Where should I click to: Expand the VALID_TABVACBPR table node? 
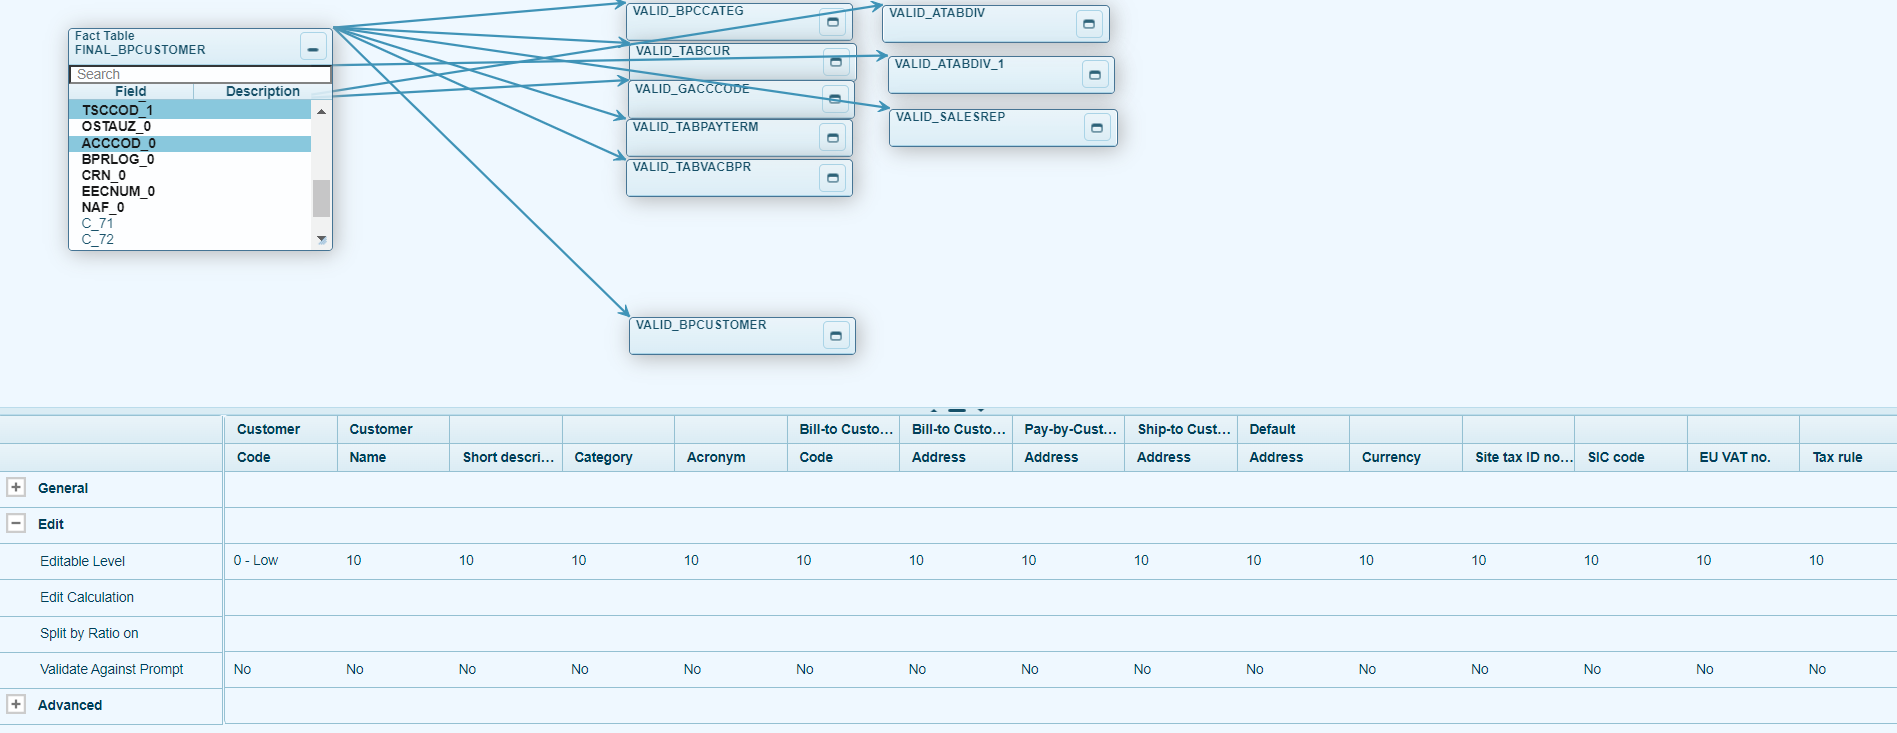coord(832,178)
